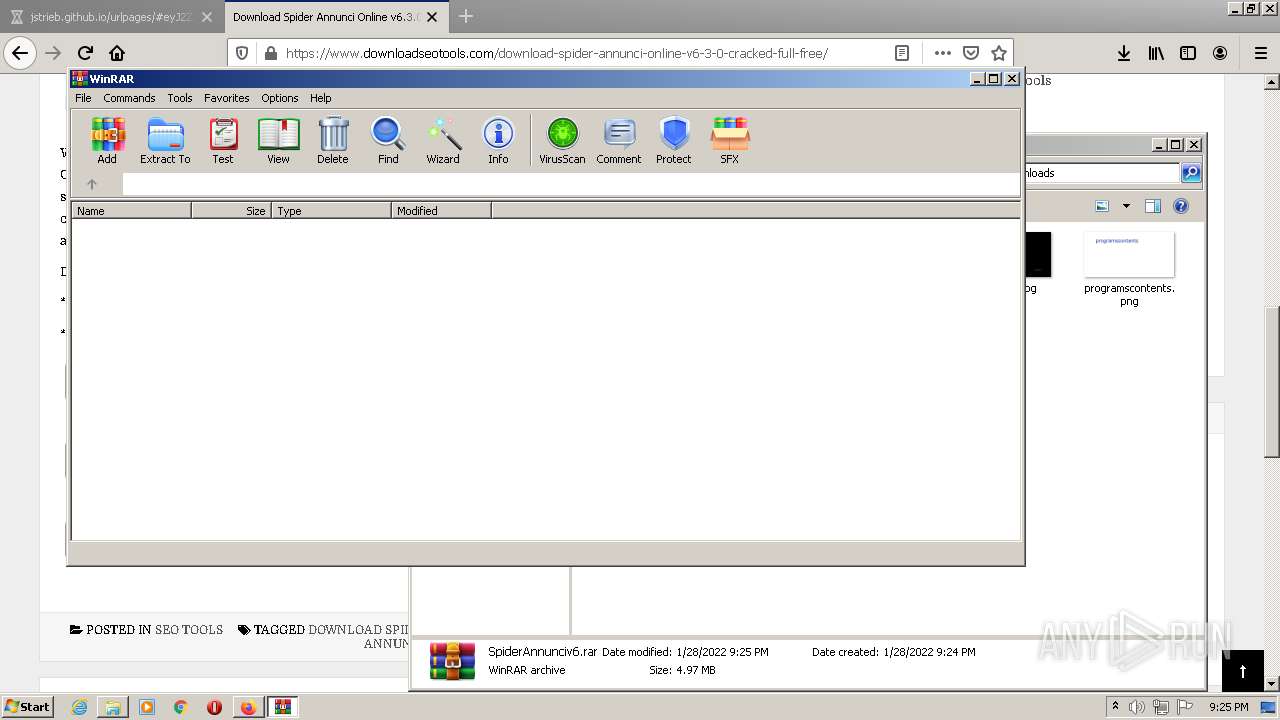Toggle Firefox reader view icon
Image resolution: width=1280 pixels, height=720 pixels.
click(x=902, y=53)
